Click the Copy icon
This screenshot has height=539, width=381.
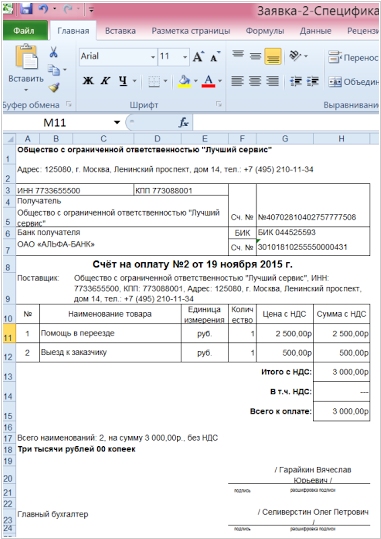pyautogui.click(x=53, y=70)
